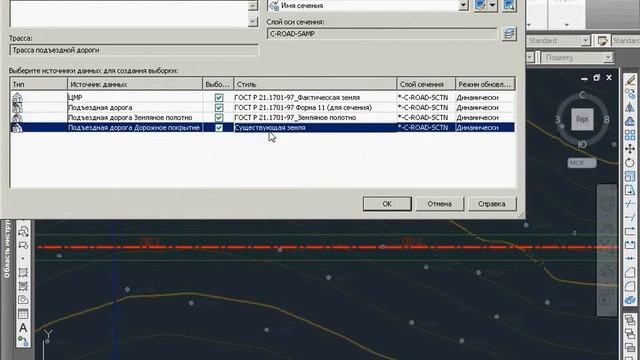Click the section axis layer picker icon
The width and height of the screenshot is (640, 360).
click(x=509, y=33)
